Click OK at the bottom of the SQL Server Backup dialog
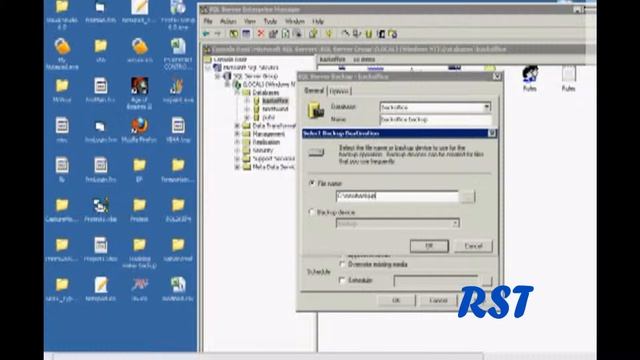Screen dimensions: 640x360 396,300
